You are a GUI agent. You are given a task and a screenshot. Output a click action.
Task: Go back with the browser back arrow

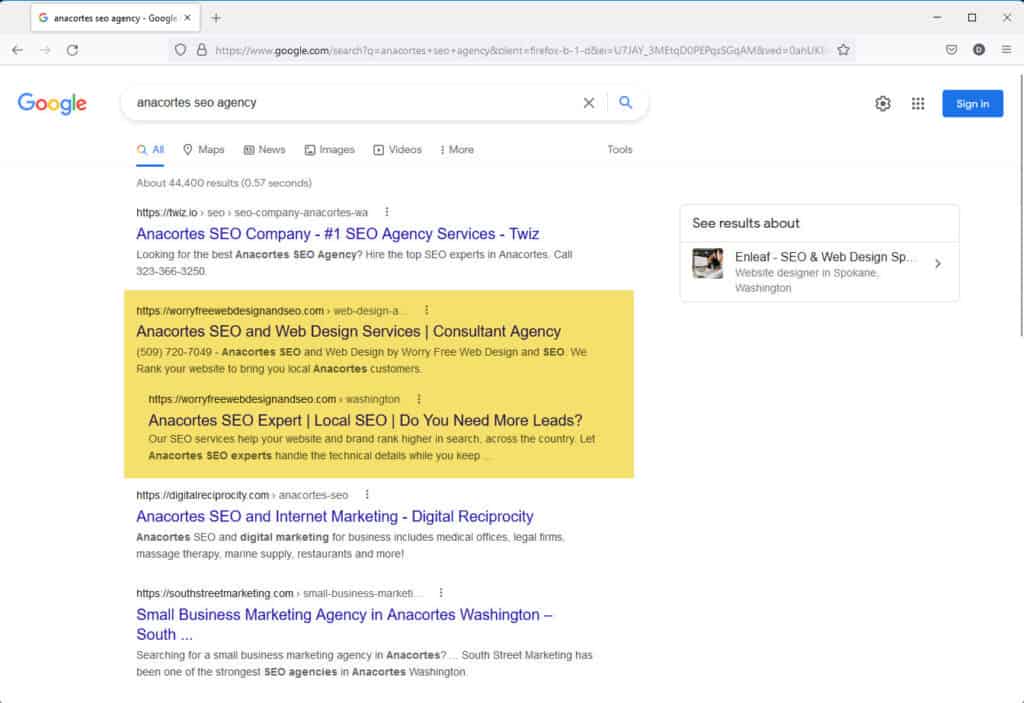point(18,50)
